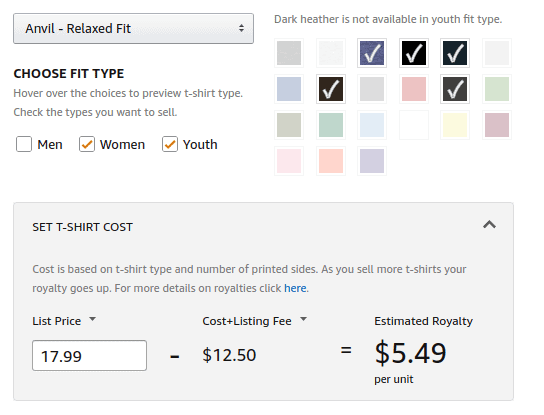Select the pale yellow color swatch

[455, 125]
